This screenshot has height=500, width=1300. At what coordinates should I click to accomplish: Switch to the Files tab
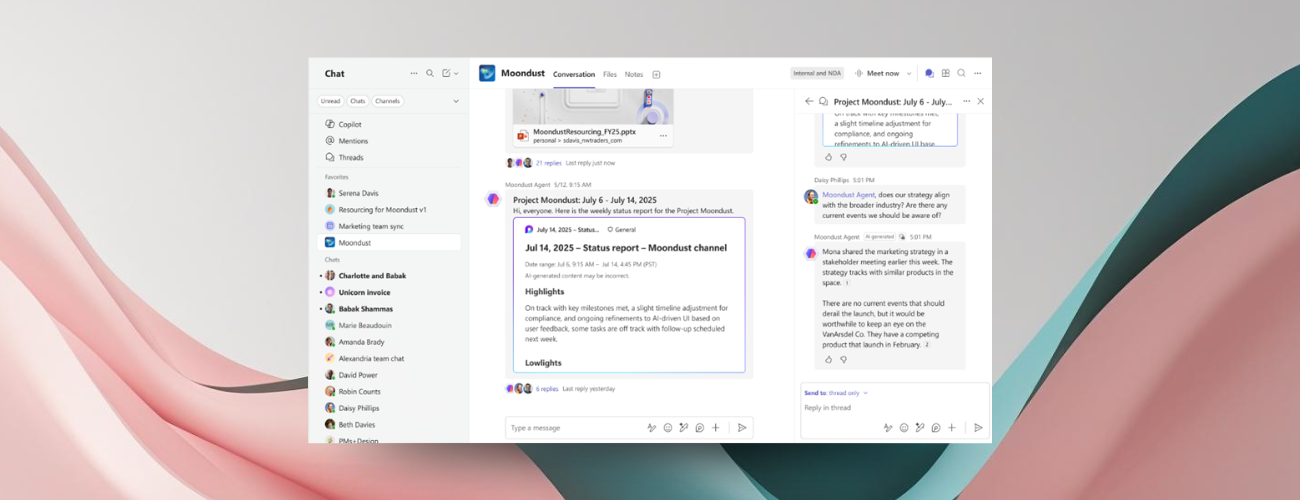tap(610, 74)
